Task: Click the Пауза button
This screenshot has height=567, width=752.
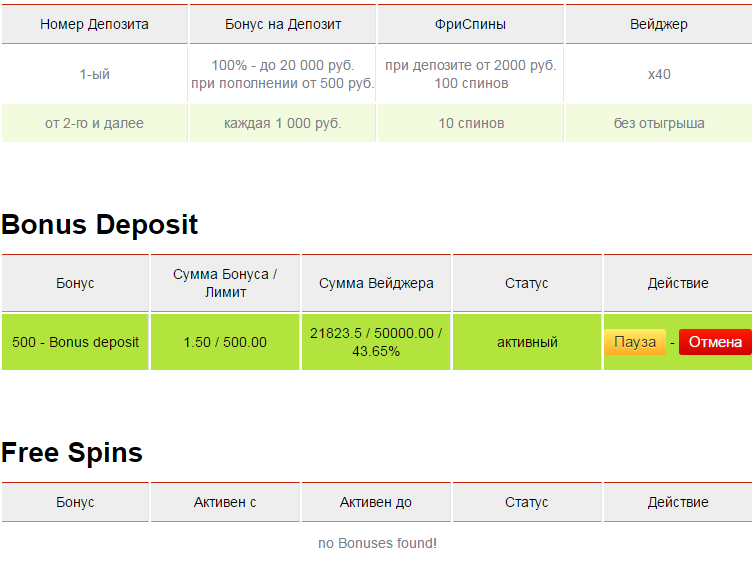Action: click(634, 342)
